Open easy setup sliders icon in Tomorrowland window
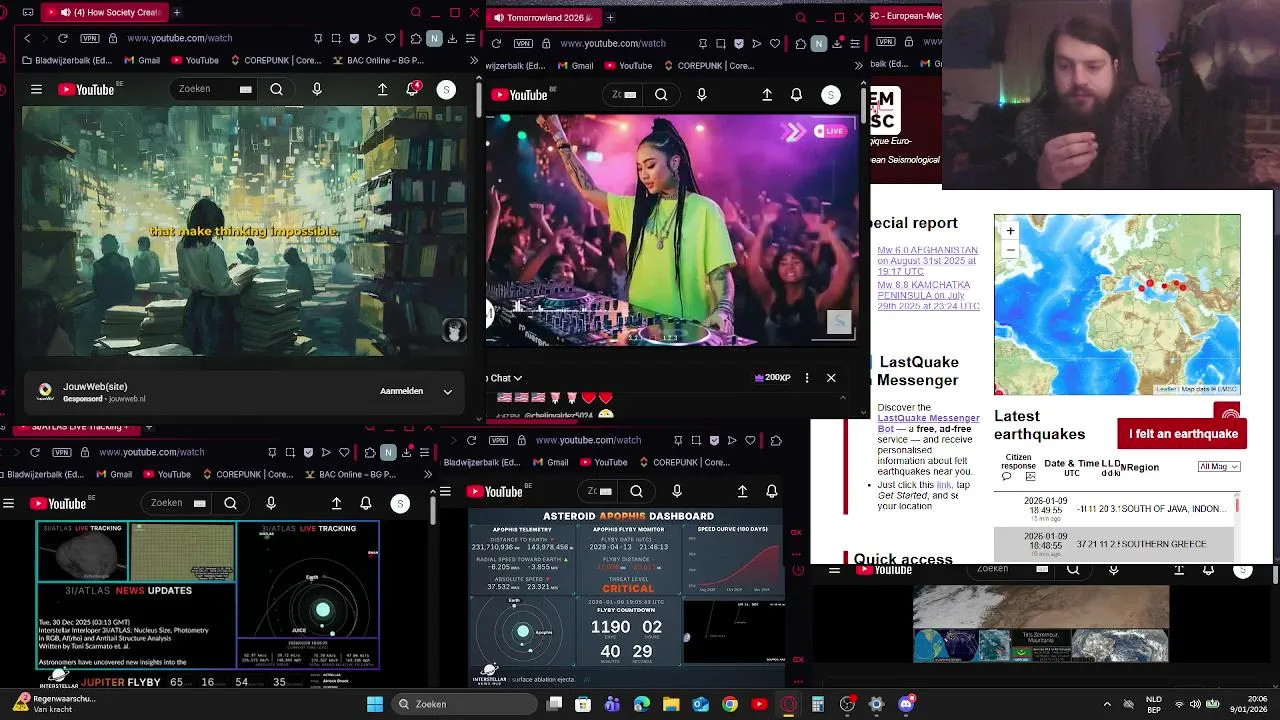1280x720 pixels. pyautogui.click(x=855, y=43)
